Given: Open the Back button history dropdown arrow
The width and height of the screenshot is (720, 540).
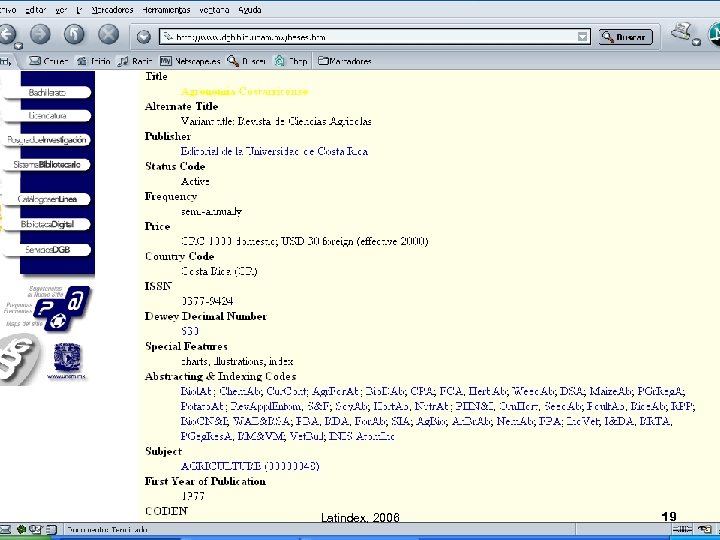Looking at the screenshot, I should click(18, 45).
